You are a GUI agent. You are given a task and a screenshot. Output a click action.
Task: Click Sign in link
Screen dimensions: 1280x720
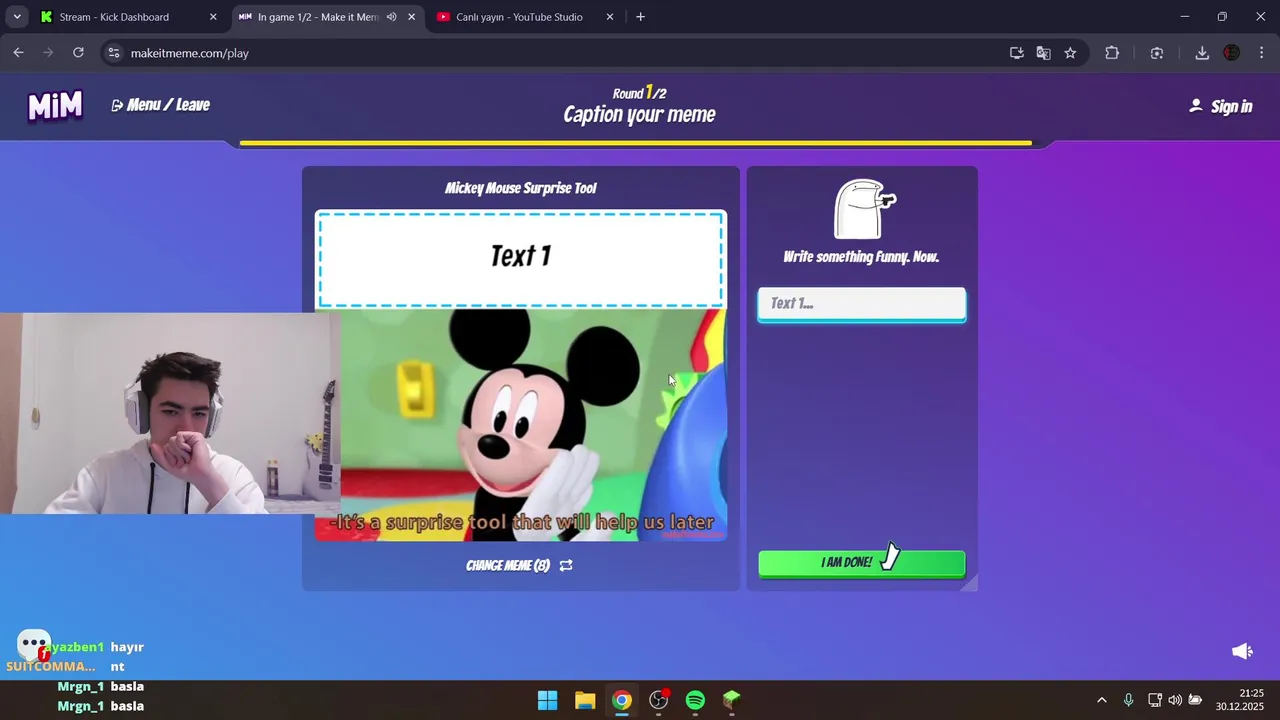pyautogui.click(x=1220, y=106)
